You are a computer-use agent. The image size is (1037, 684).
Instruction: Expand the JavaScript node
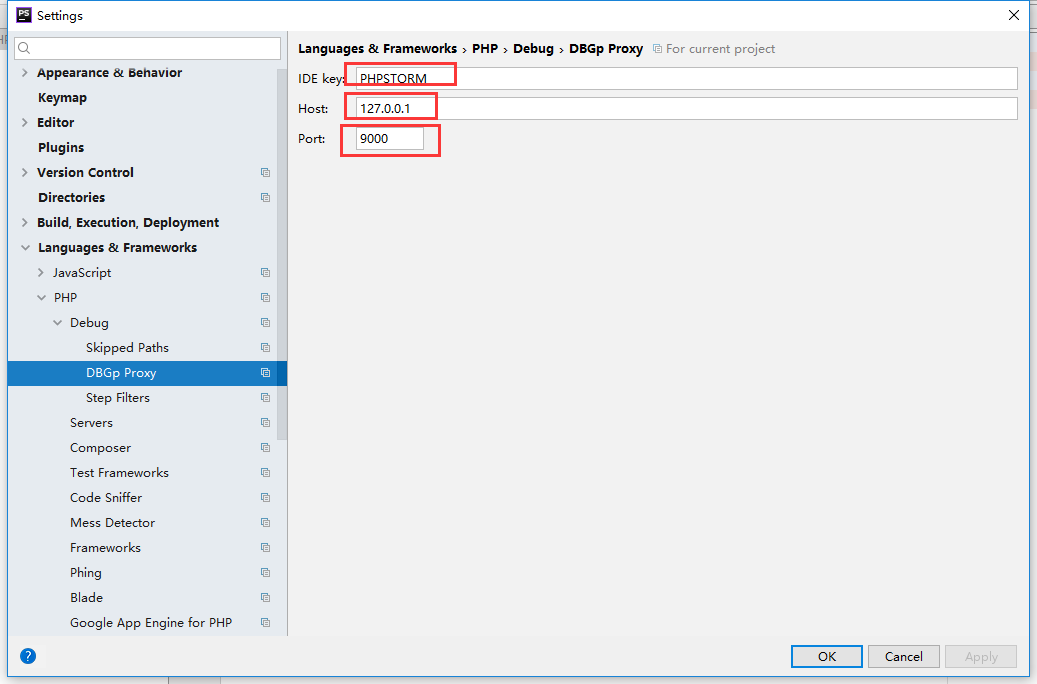click(40, 273)
